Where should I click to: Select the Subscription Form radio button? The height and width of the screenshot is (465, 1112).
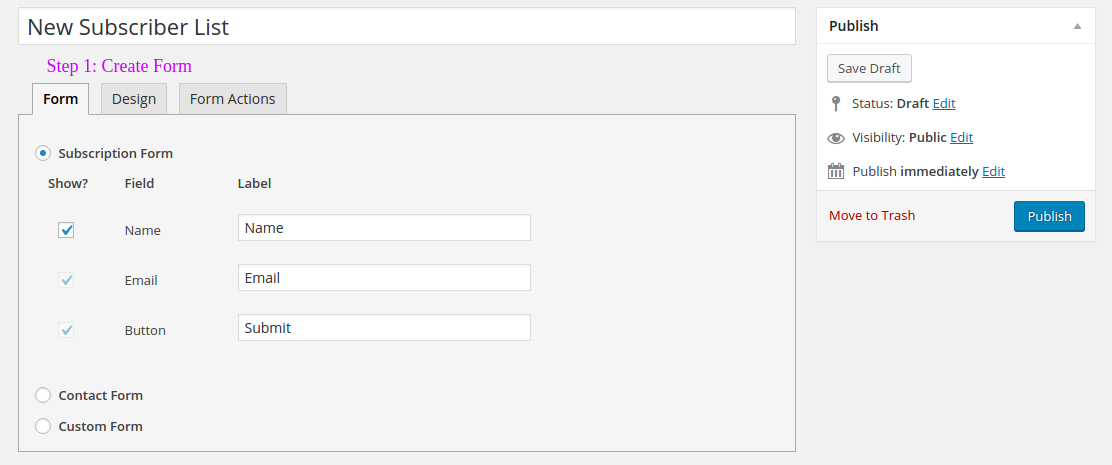pos(43,153)
